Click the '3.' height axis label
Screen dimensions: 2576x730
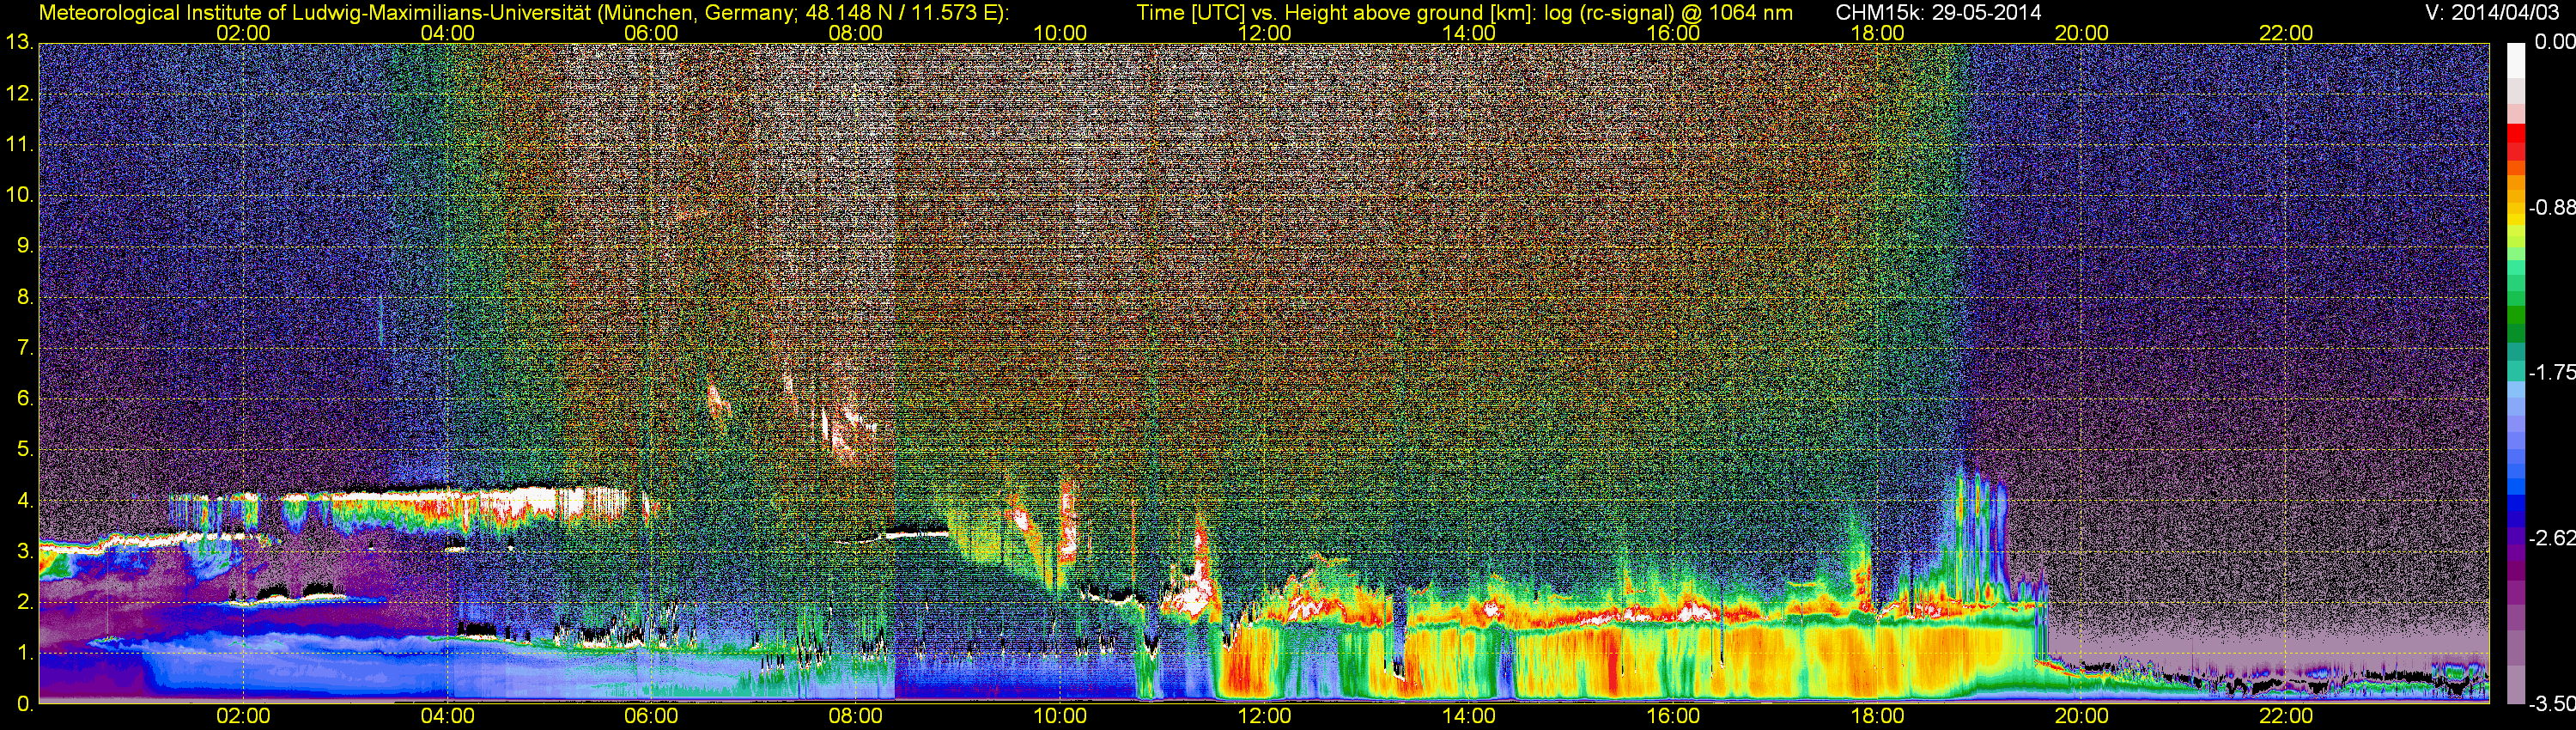[25, 551]
